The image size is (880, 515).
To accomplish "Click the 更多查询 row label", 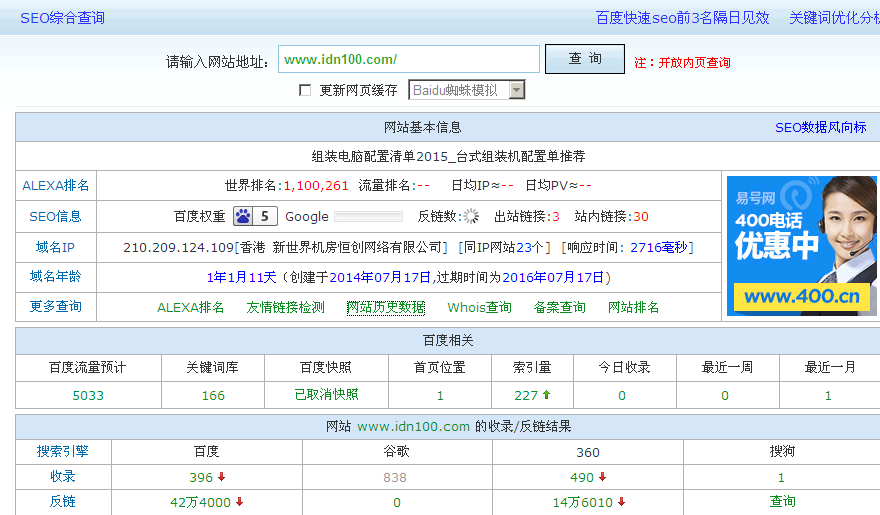I will (x=56, y=306).
